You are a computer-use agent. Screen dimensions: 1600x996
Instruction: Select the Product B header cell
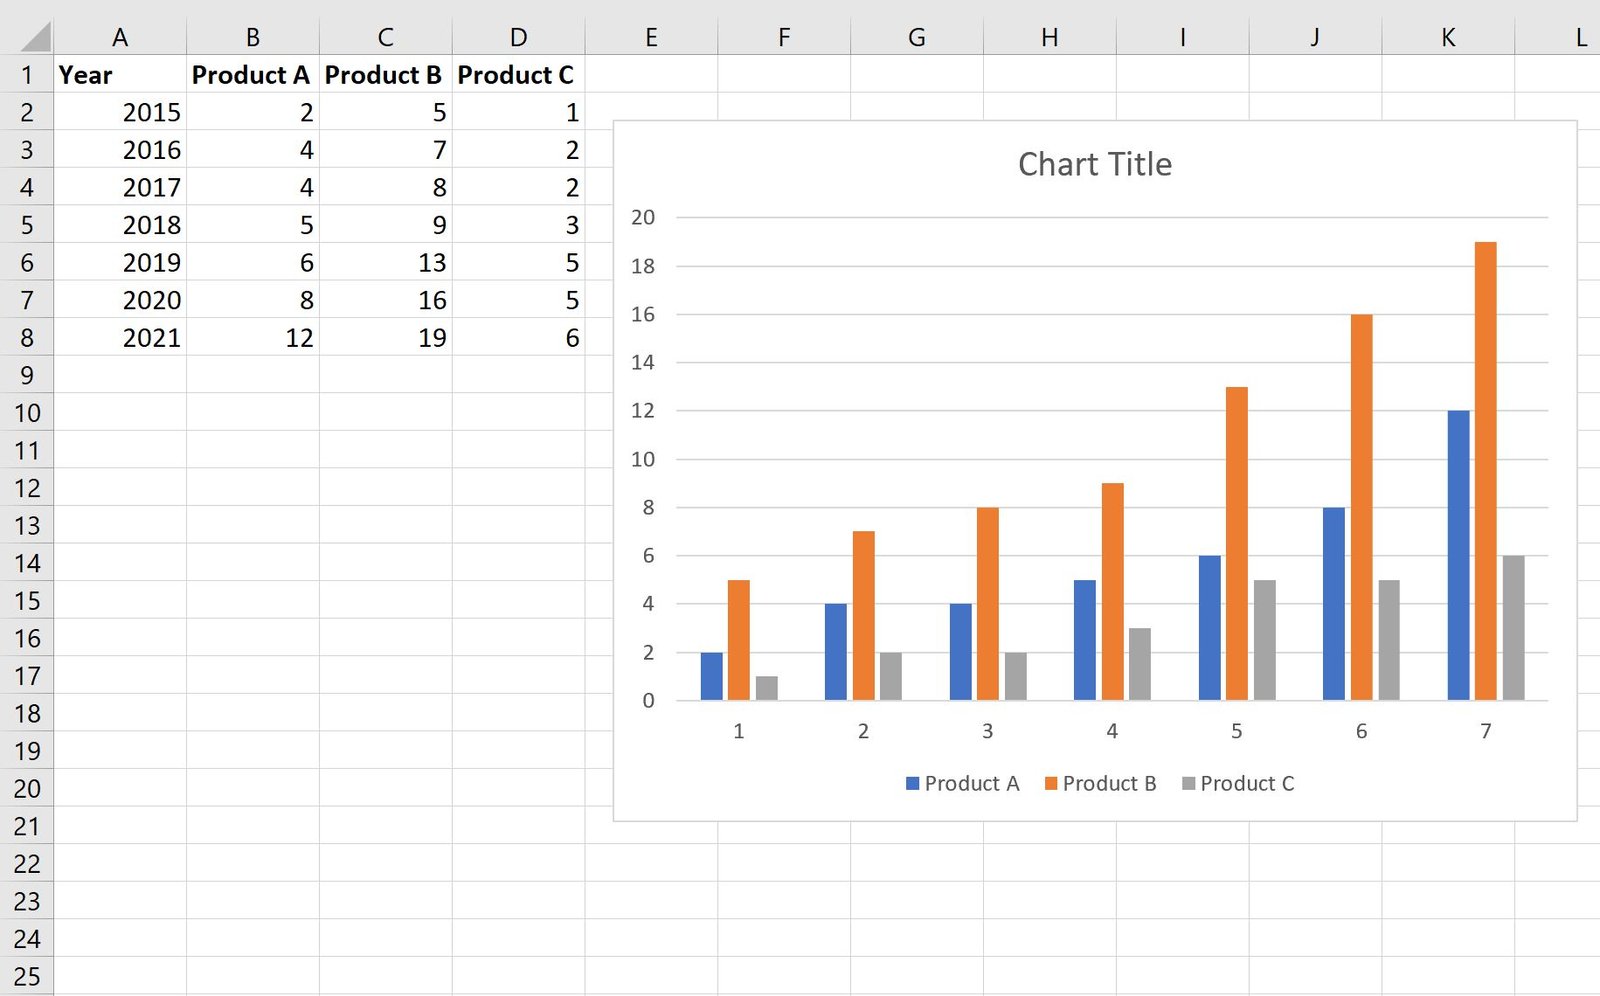click(385, 75)
